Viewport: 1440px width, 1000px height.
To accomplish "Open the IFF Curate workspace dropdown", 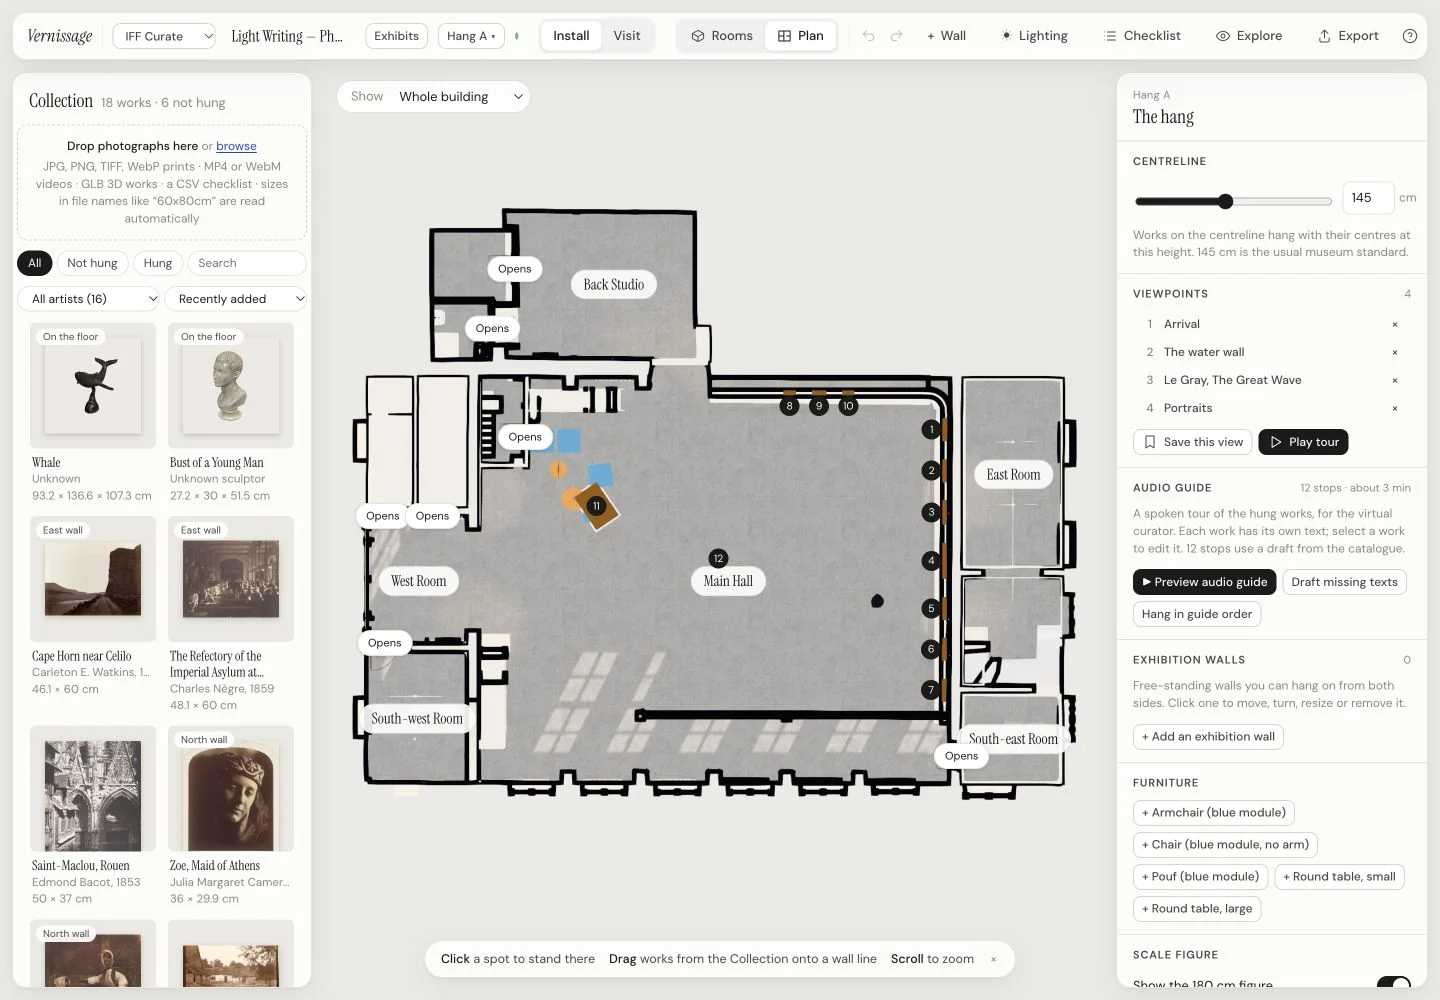I will (x=164, y=36).
